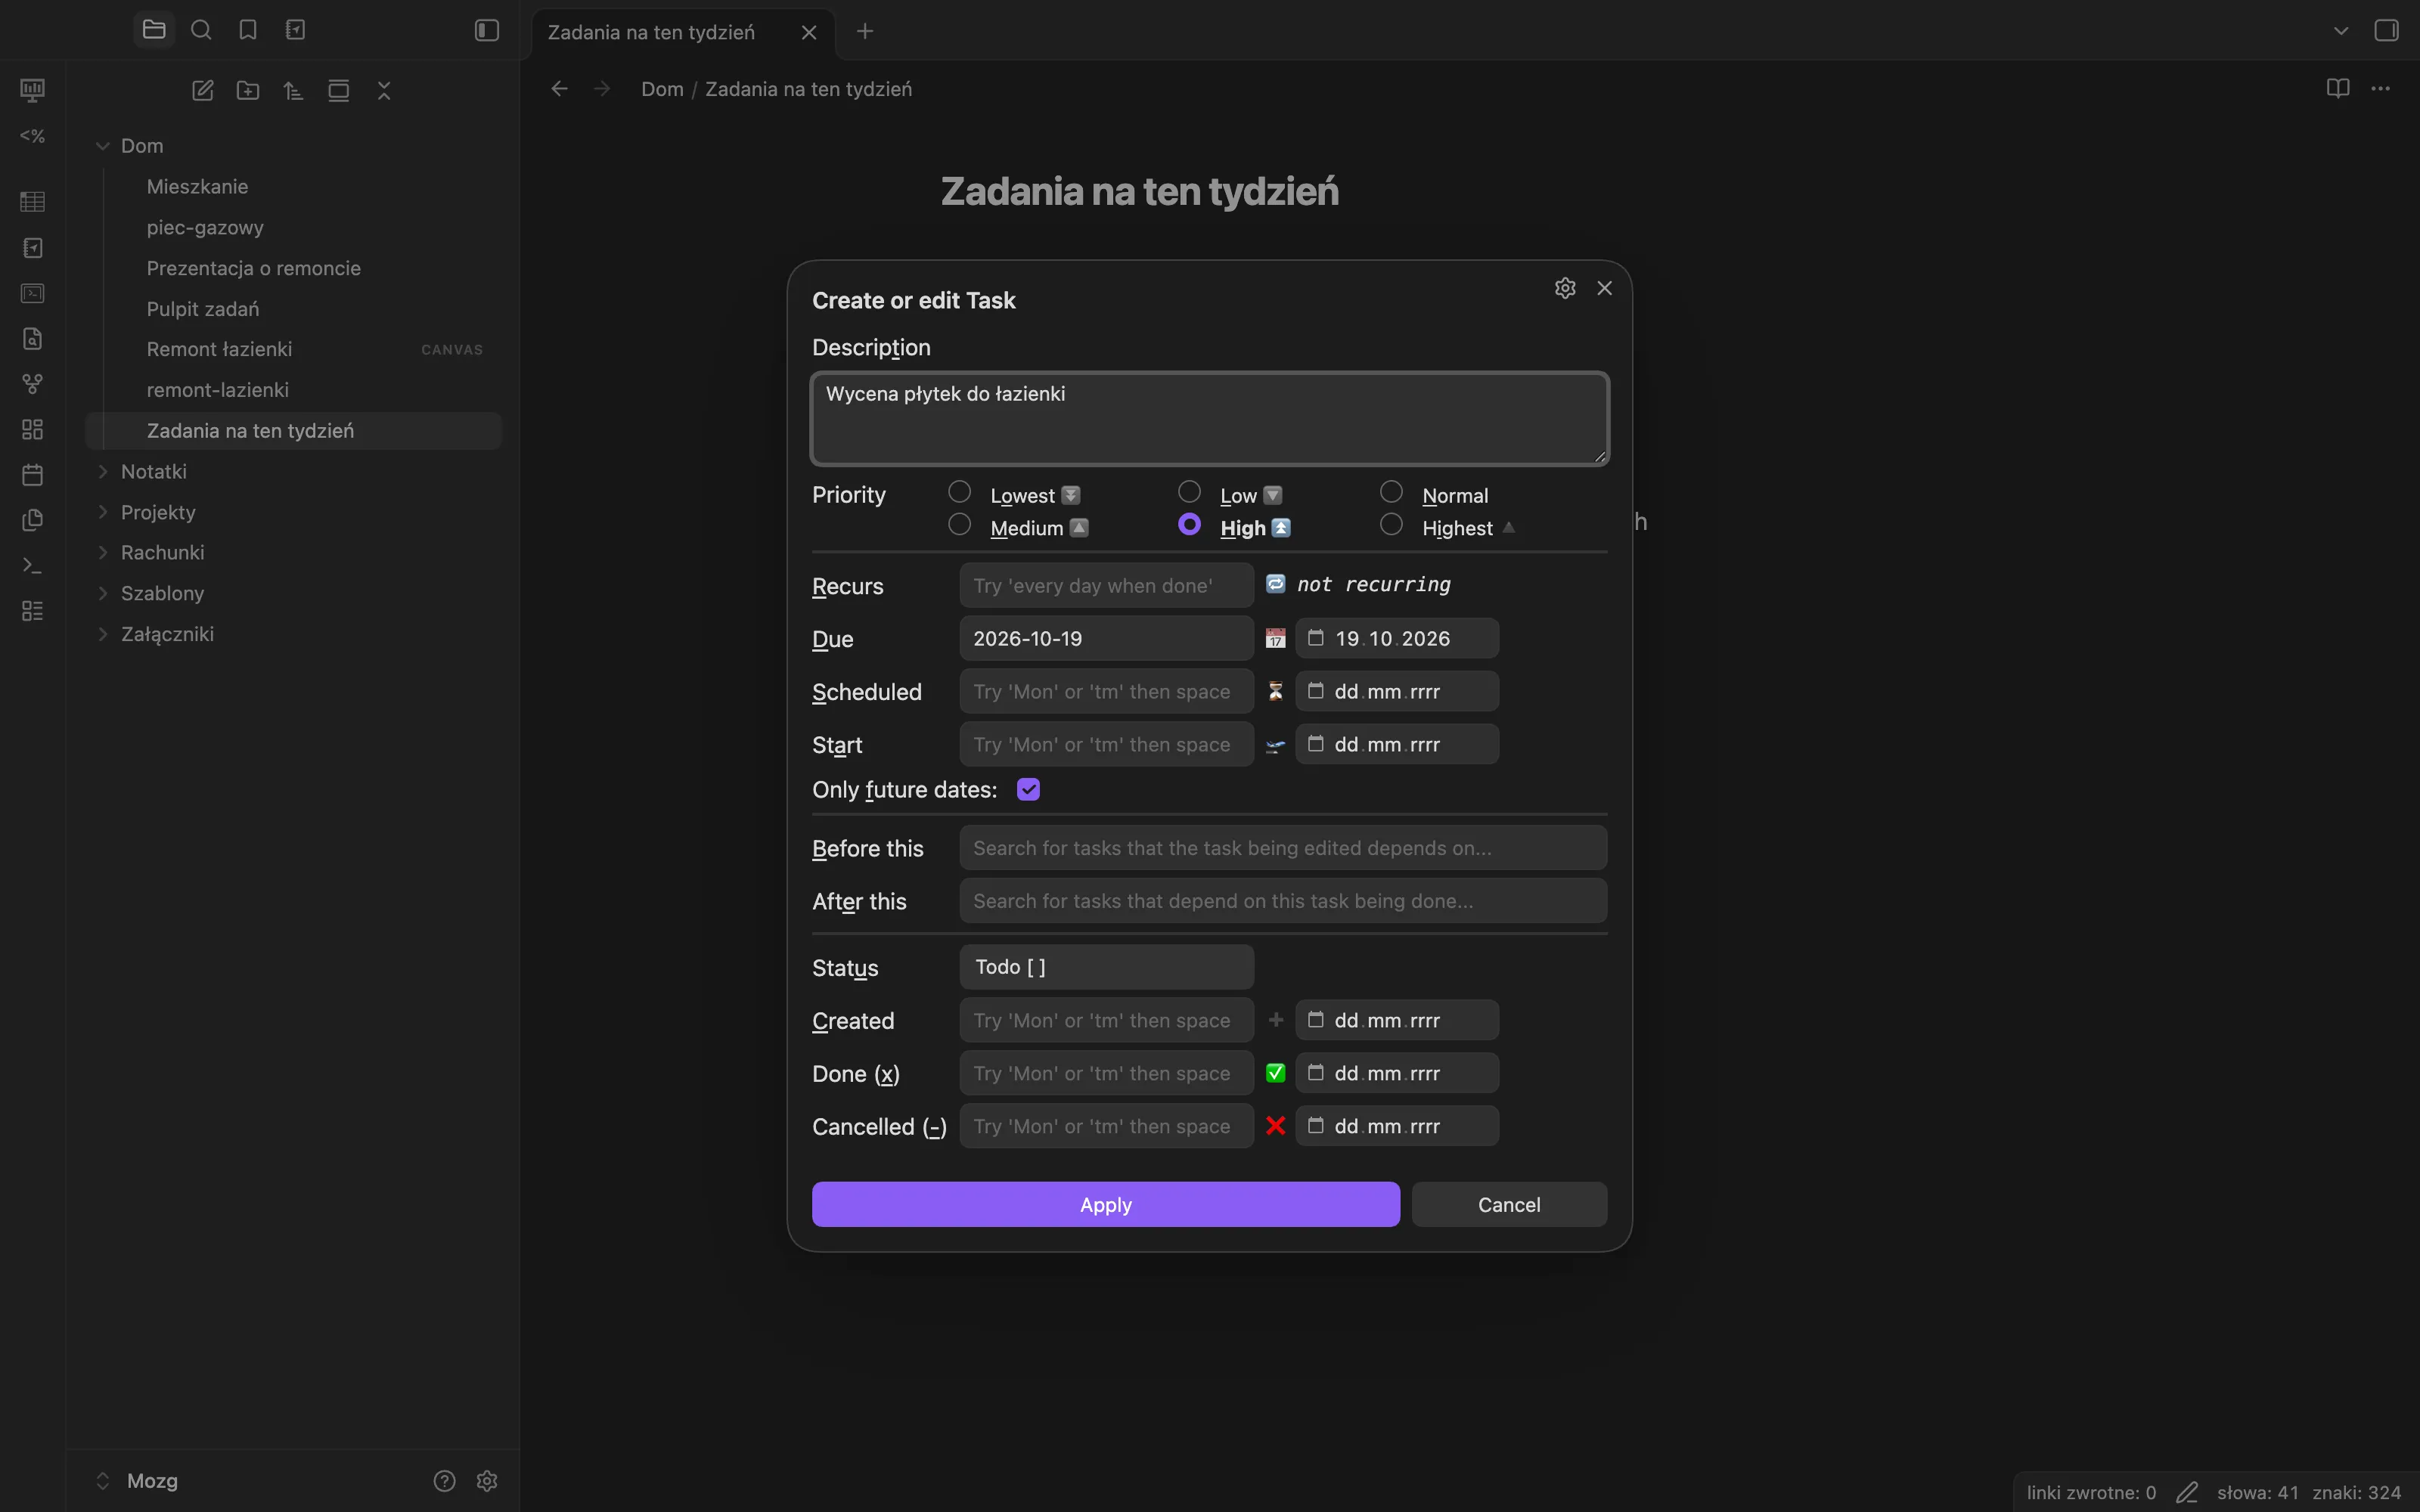Open the daily note calendar ribbon icon
Viewport: 2420px width, 1512px height.
[32, 474]
